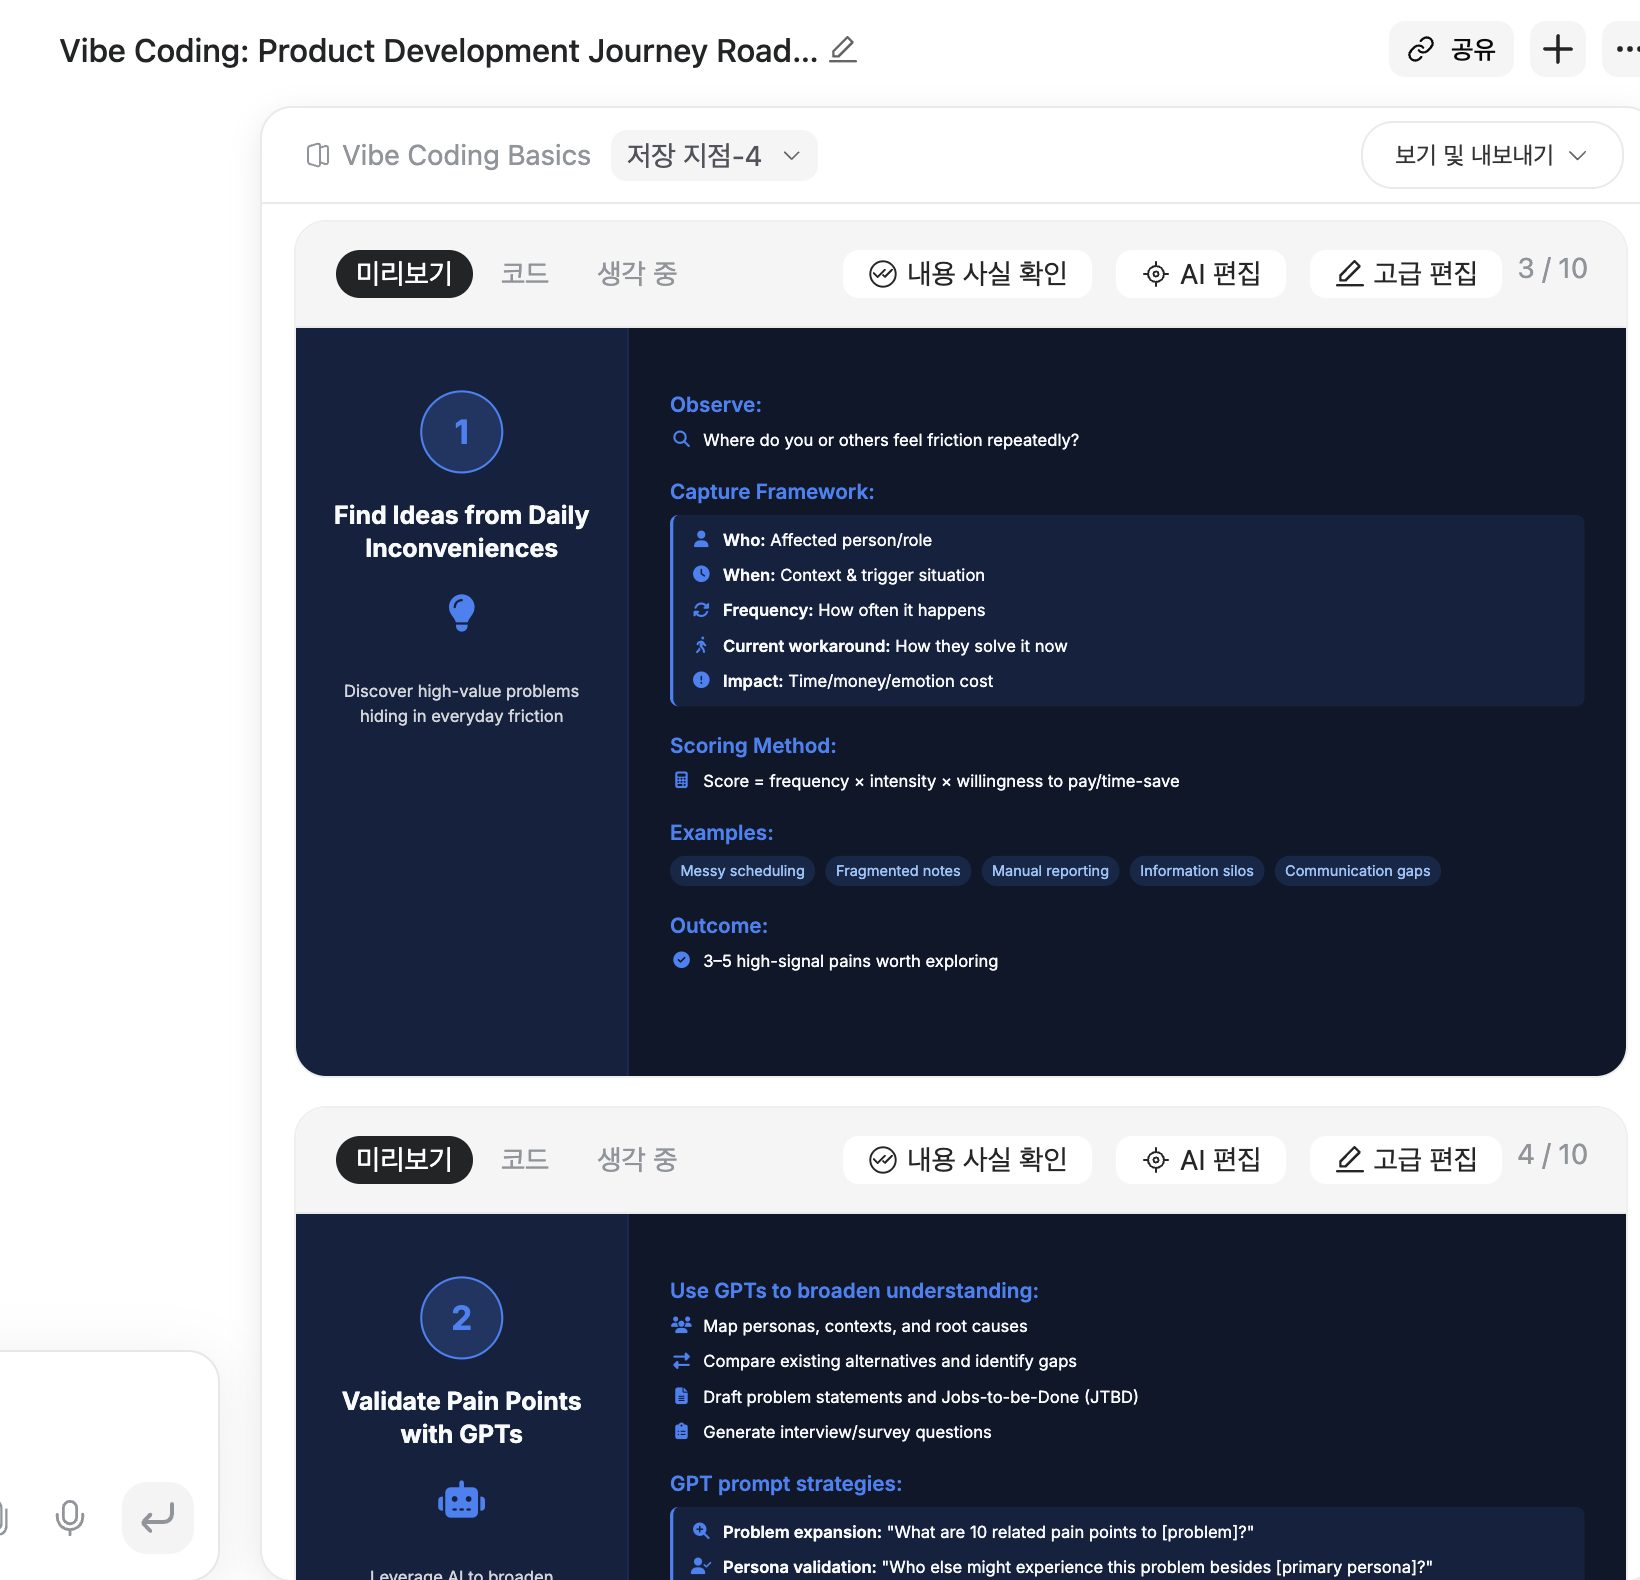Click the enter arrow send button
This screenshot has height=1580, width=1640.
(x=158, y=1517)
